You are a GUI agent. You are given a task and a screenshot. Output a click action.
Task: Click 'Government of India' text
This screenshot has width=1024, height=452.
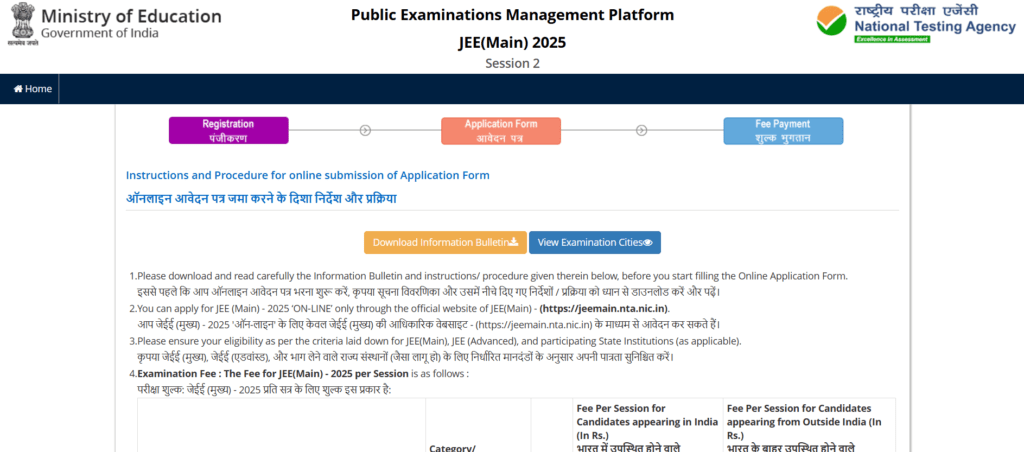[x=99, y=33]
